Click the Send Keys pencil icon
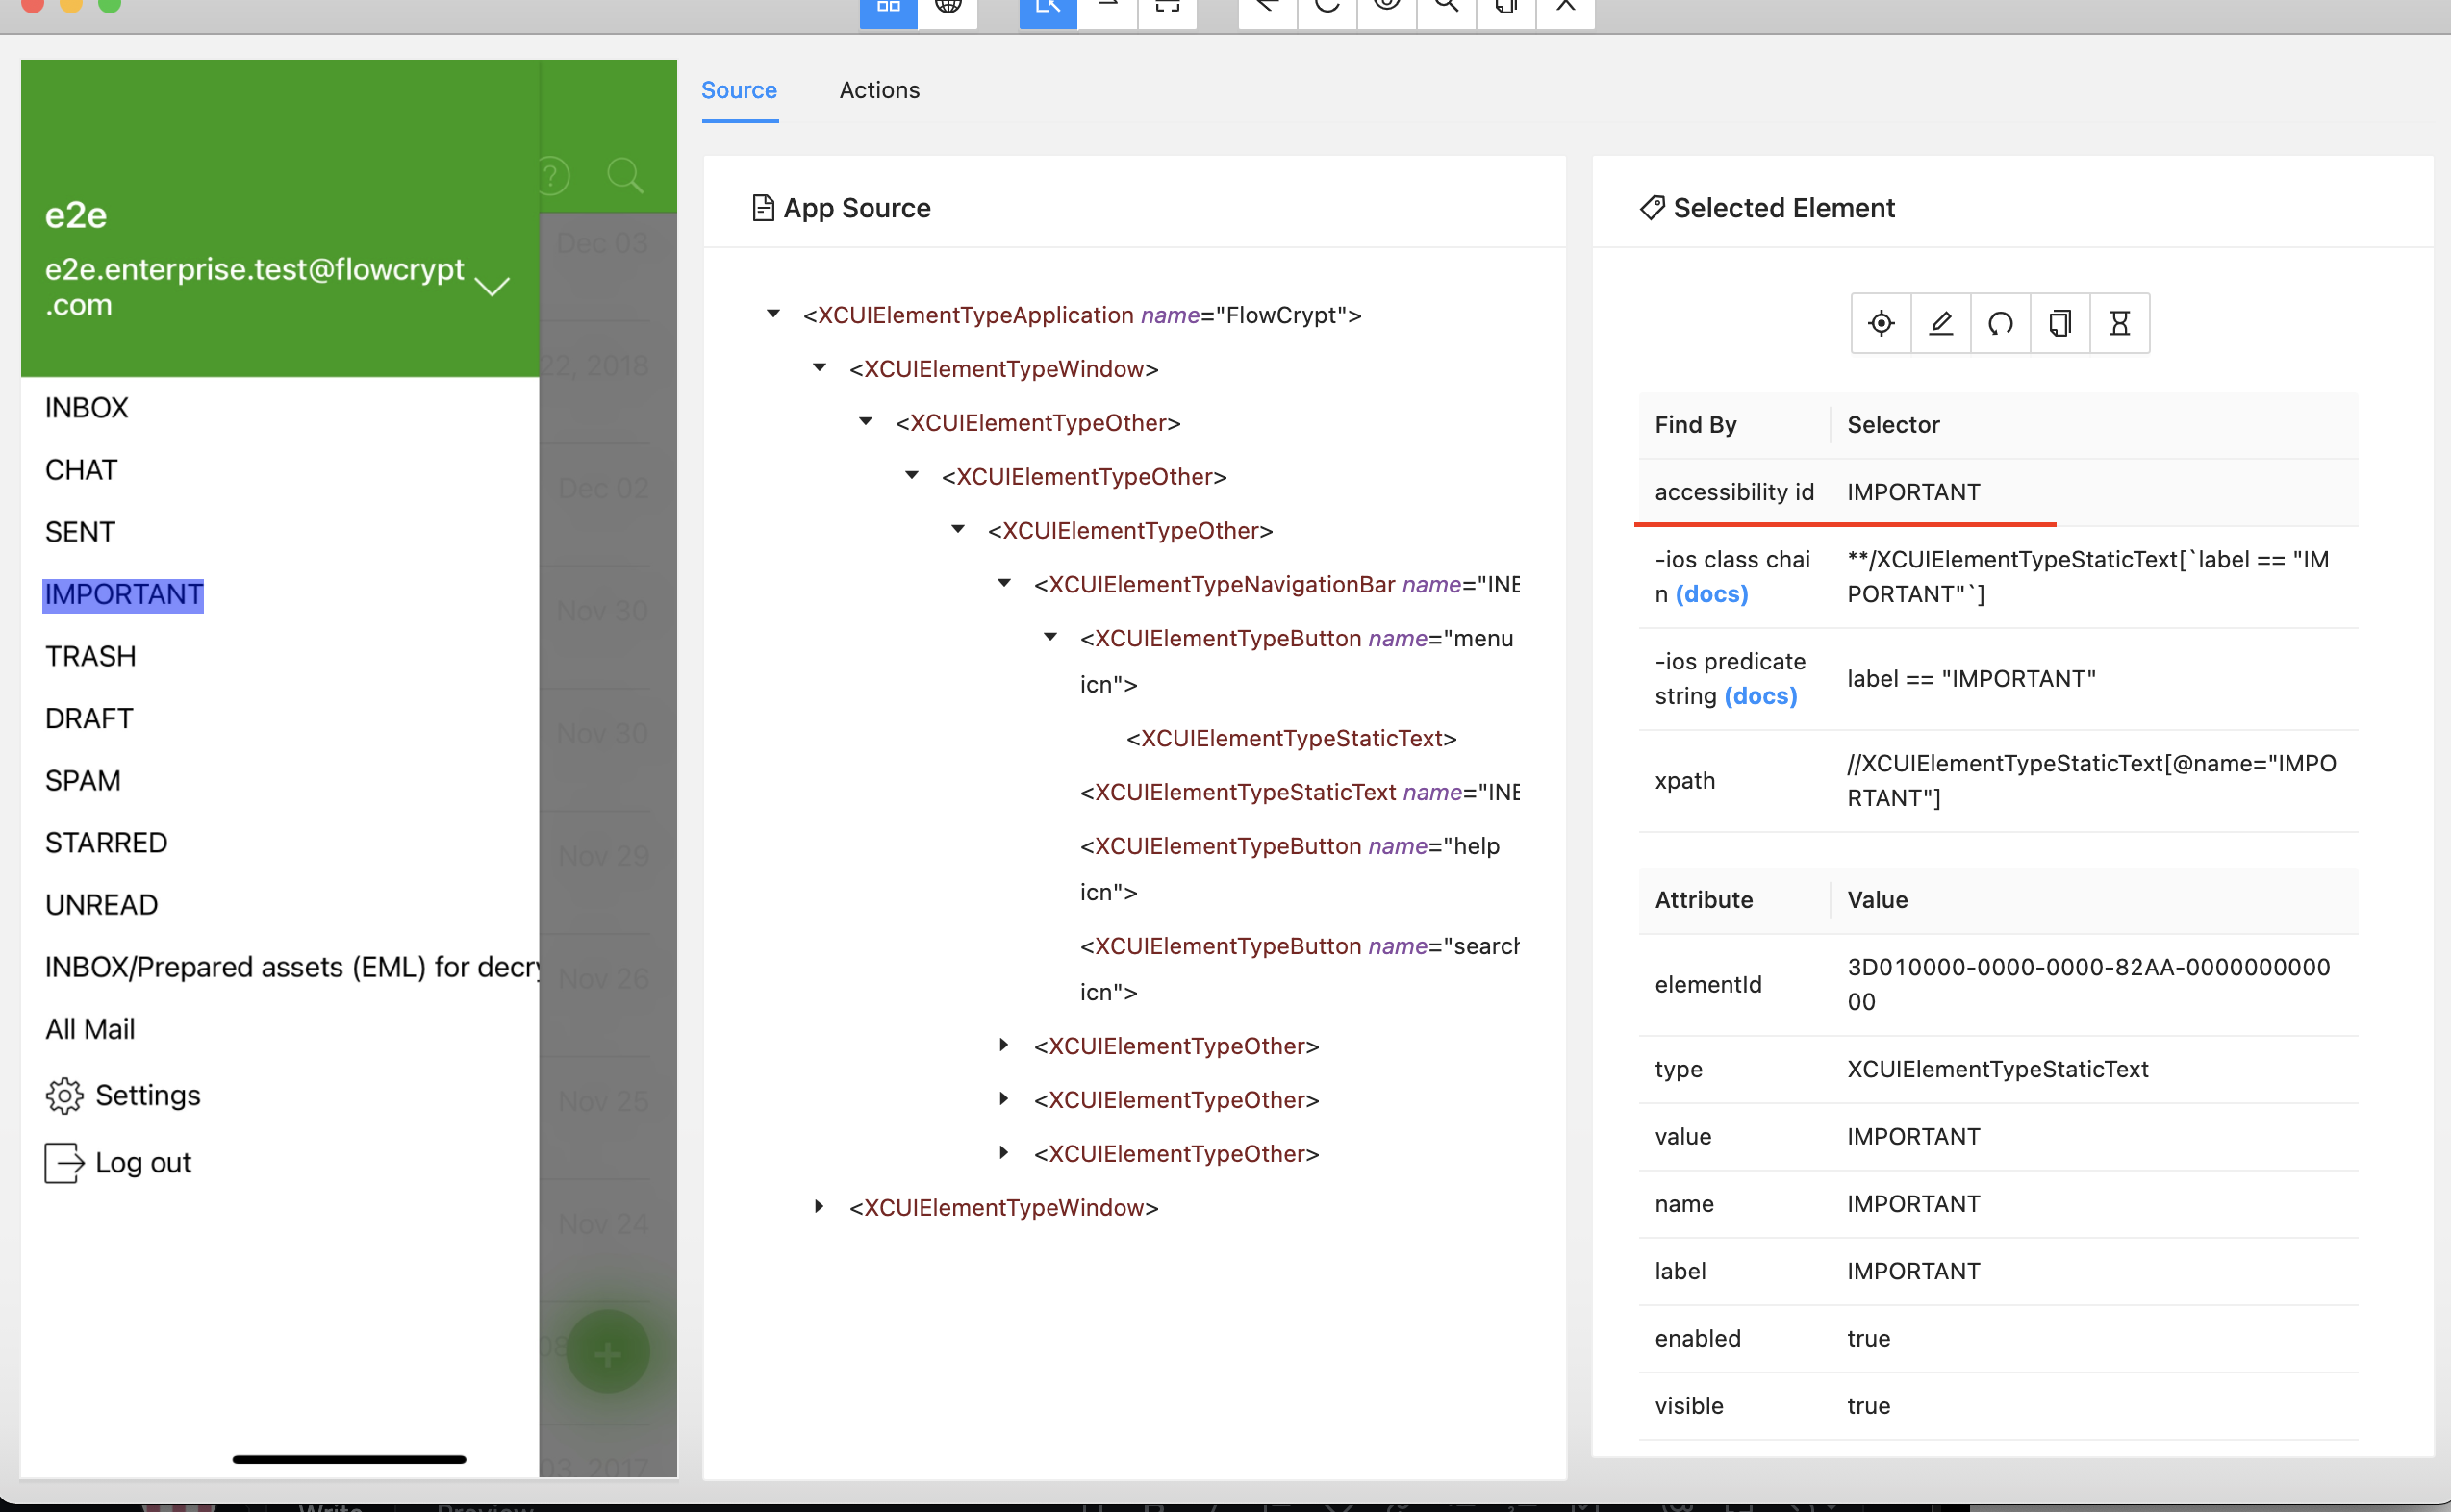This screenshot has width=2451, height=1512. (1940, 323)
